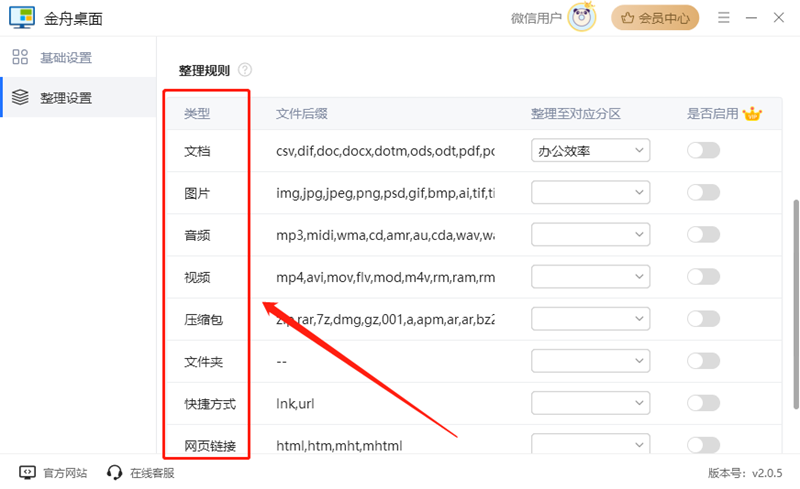
Task: Enable the 快捷方式 rule toggle
Action: 704,403
